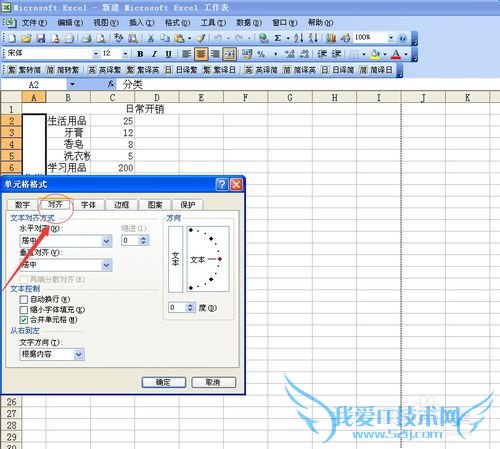Open the 水平对齐 horizontal alignment dropdown
This screenshot has width=500, height=449.
pyautogui.click(x=106, y=241)
